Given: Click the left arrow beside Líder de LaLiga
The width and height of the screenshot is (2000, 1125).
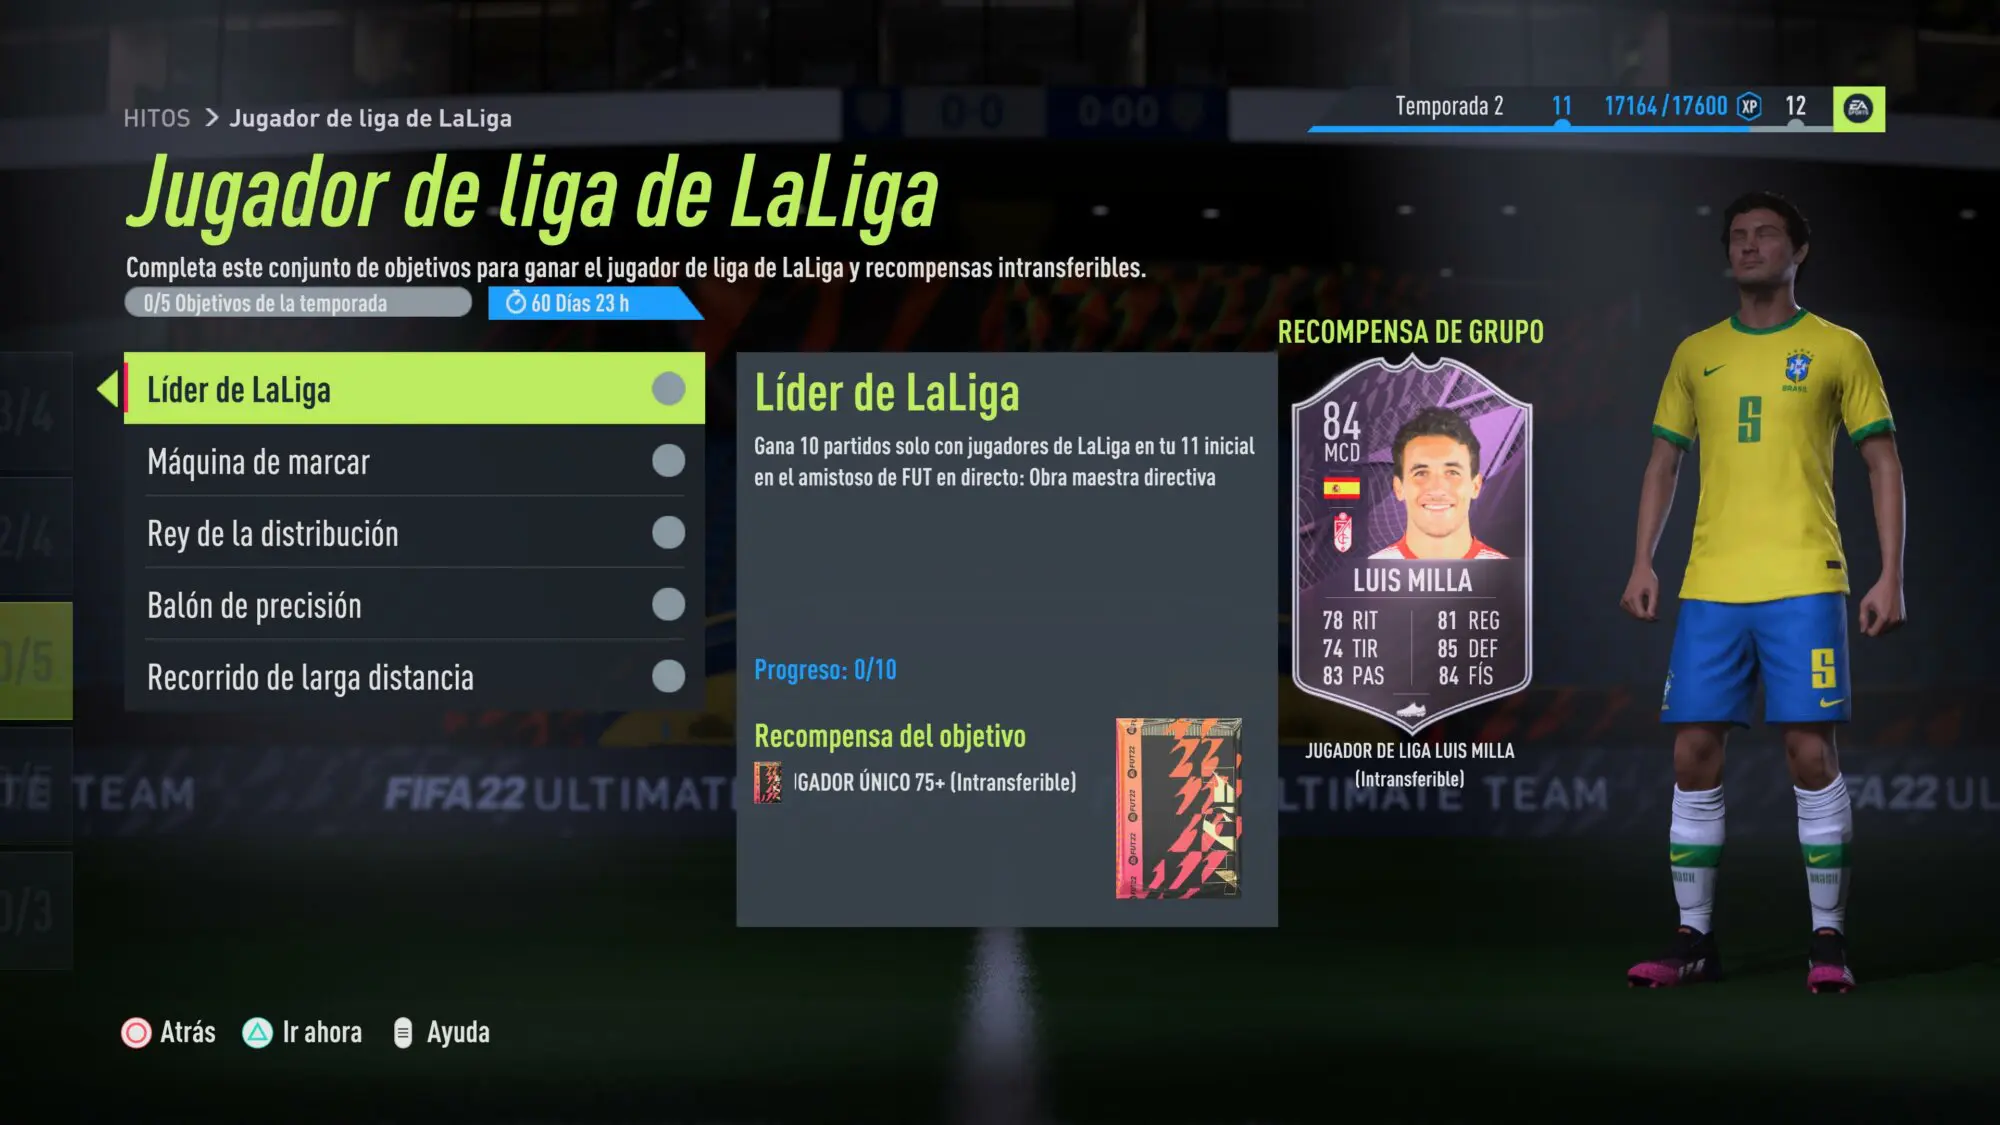Looking at the screenshot, I should [107, 388].
